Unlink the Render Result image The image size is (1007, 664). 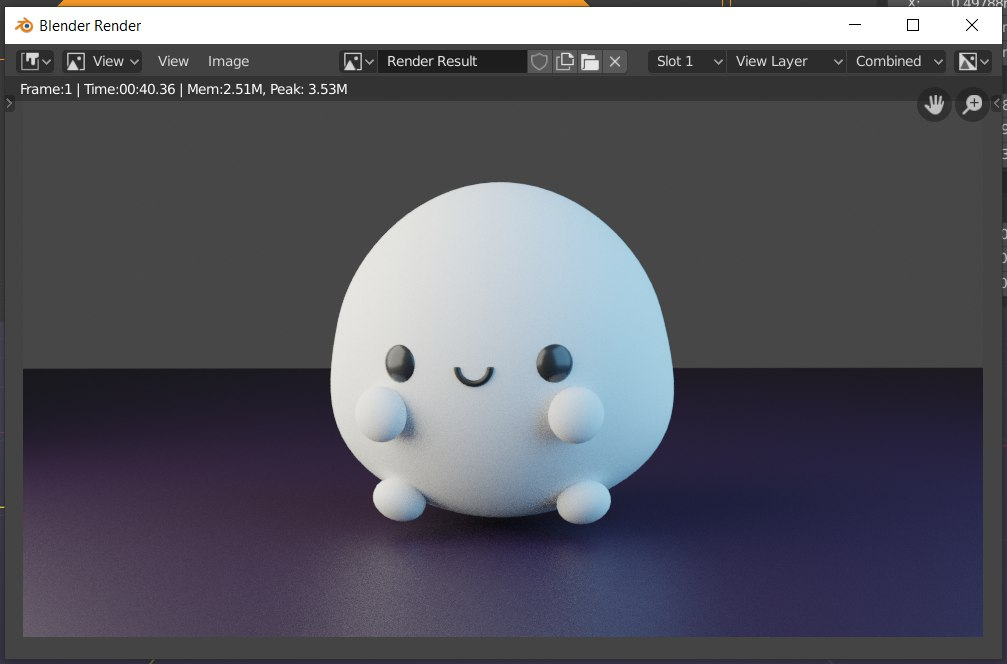coord(615,61)
